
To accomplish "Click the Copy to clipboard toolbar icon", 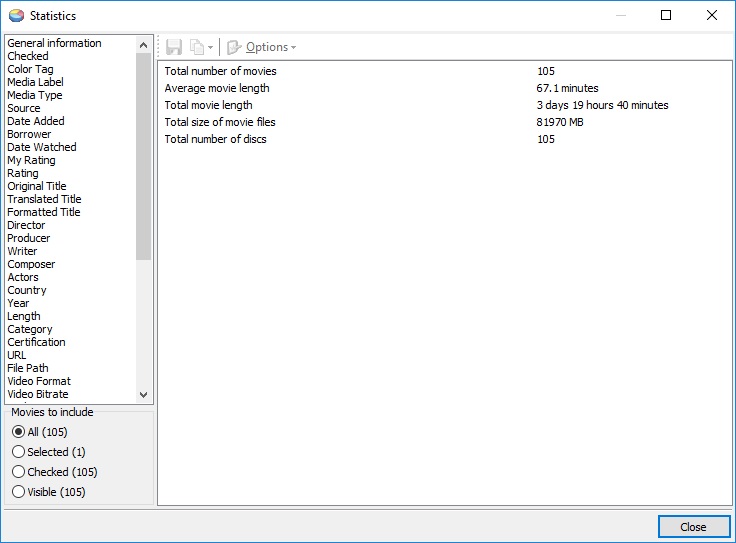I will tap(197, 47).
